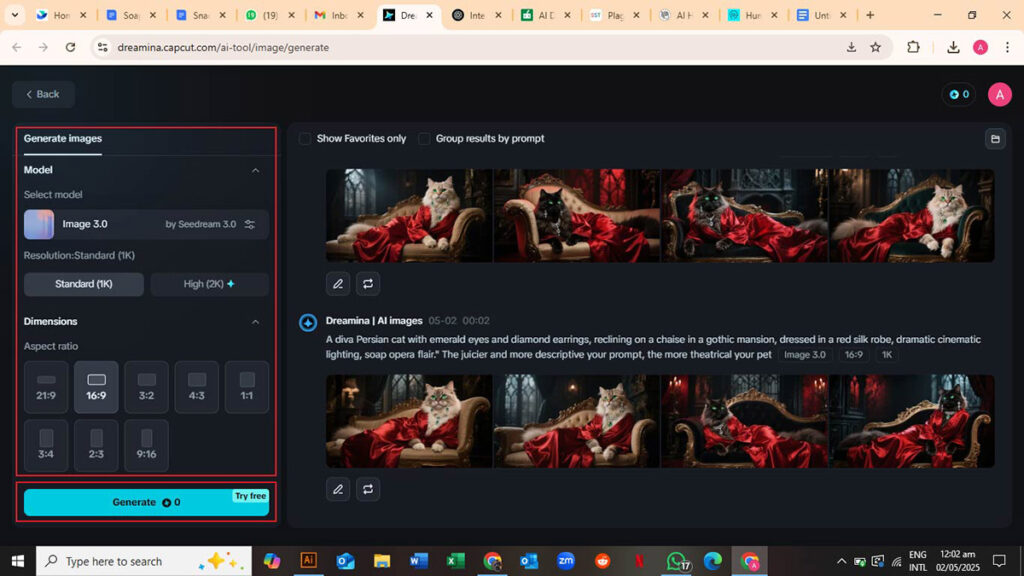Open the pink profile avatar in Dreamina
Viewport: 1024px width, 576px height.
pos(999,95)
